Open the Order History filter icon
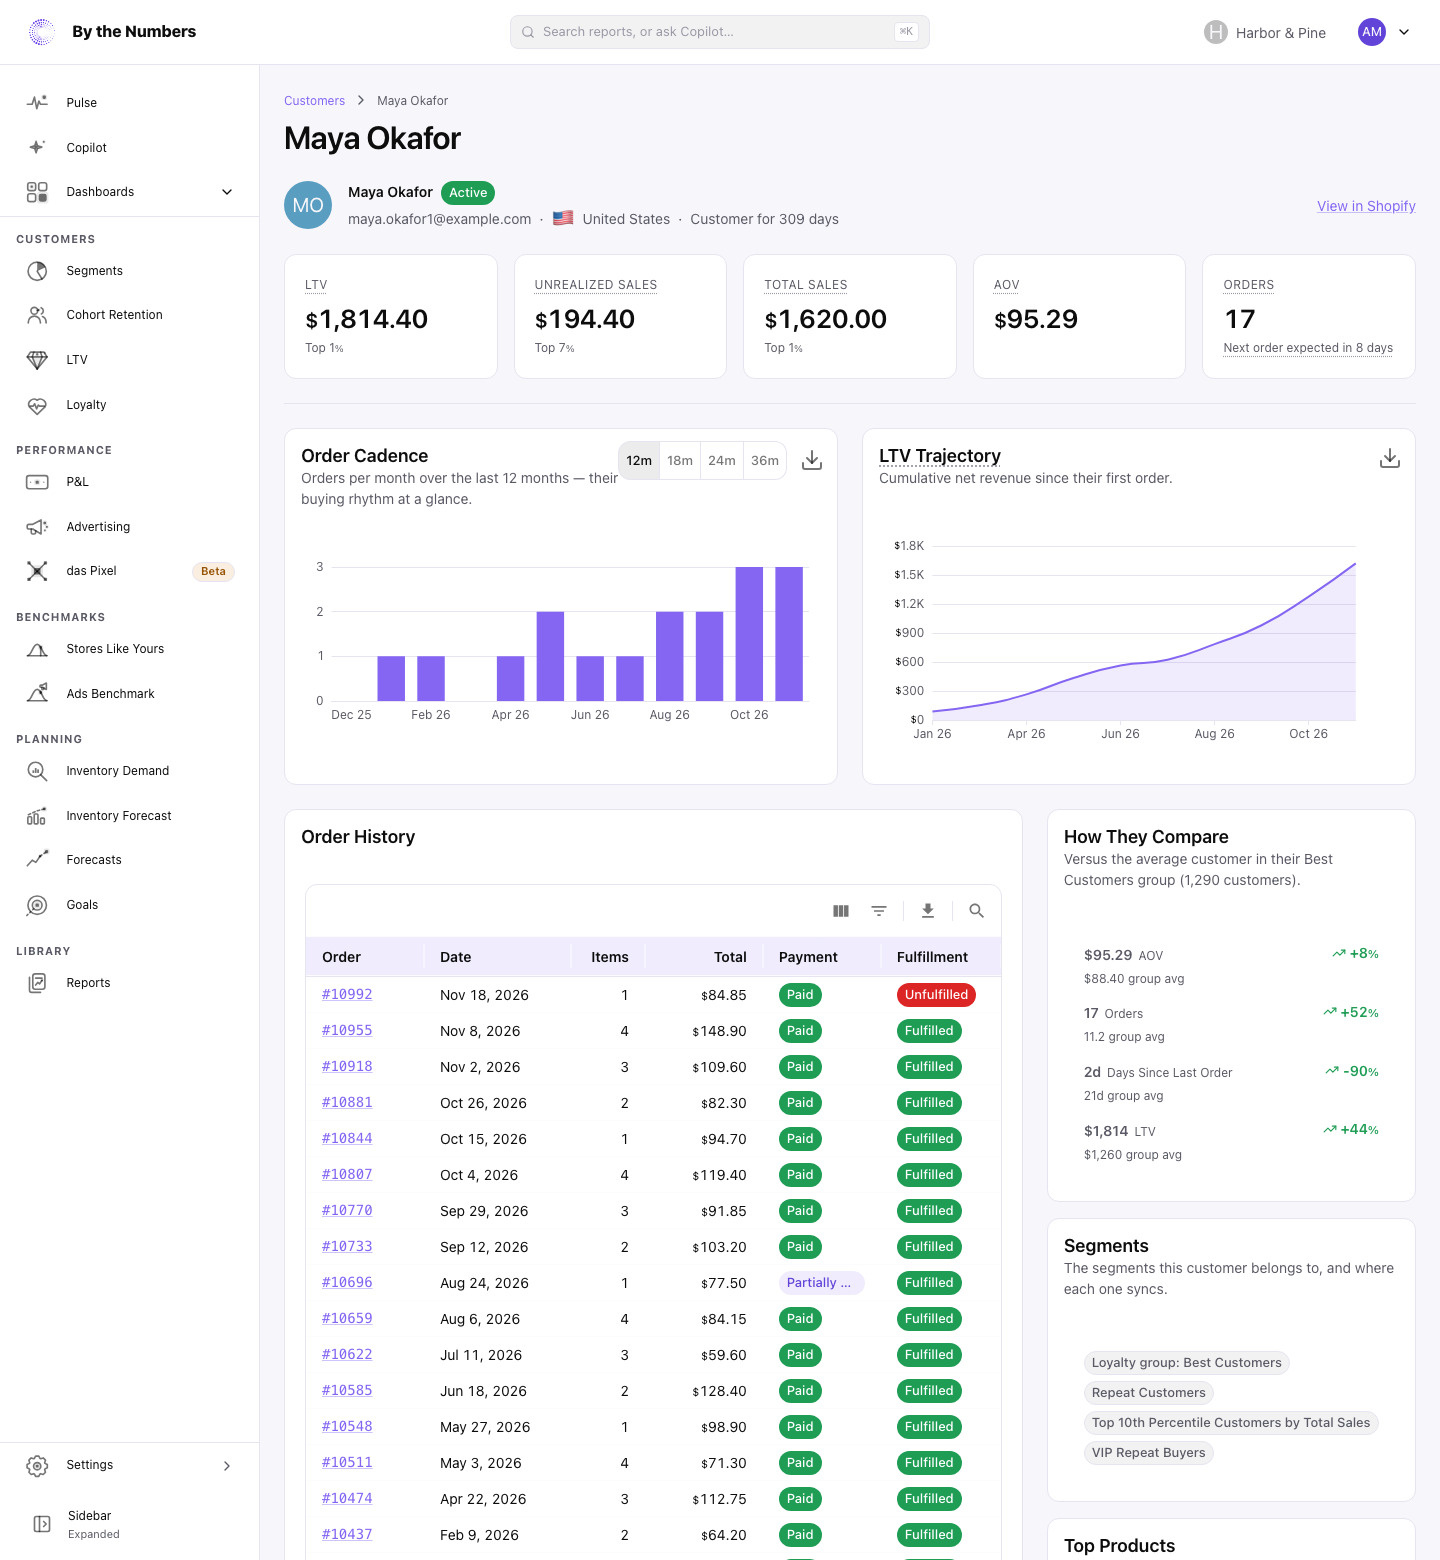The height and width of the screenshot is (1560, 1440). click(879, 911)
